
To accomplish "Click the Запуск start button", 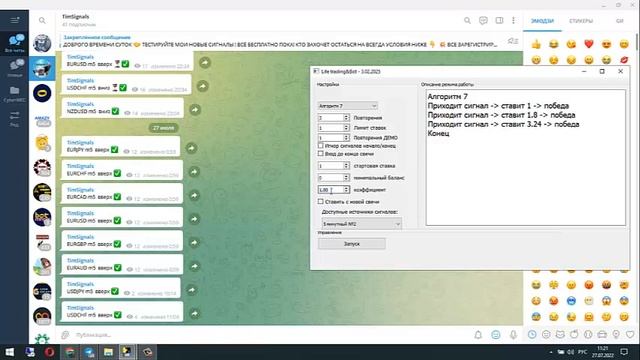I will pyautogui.click(x=351, y=244).
